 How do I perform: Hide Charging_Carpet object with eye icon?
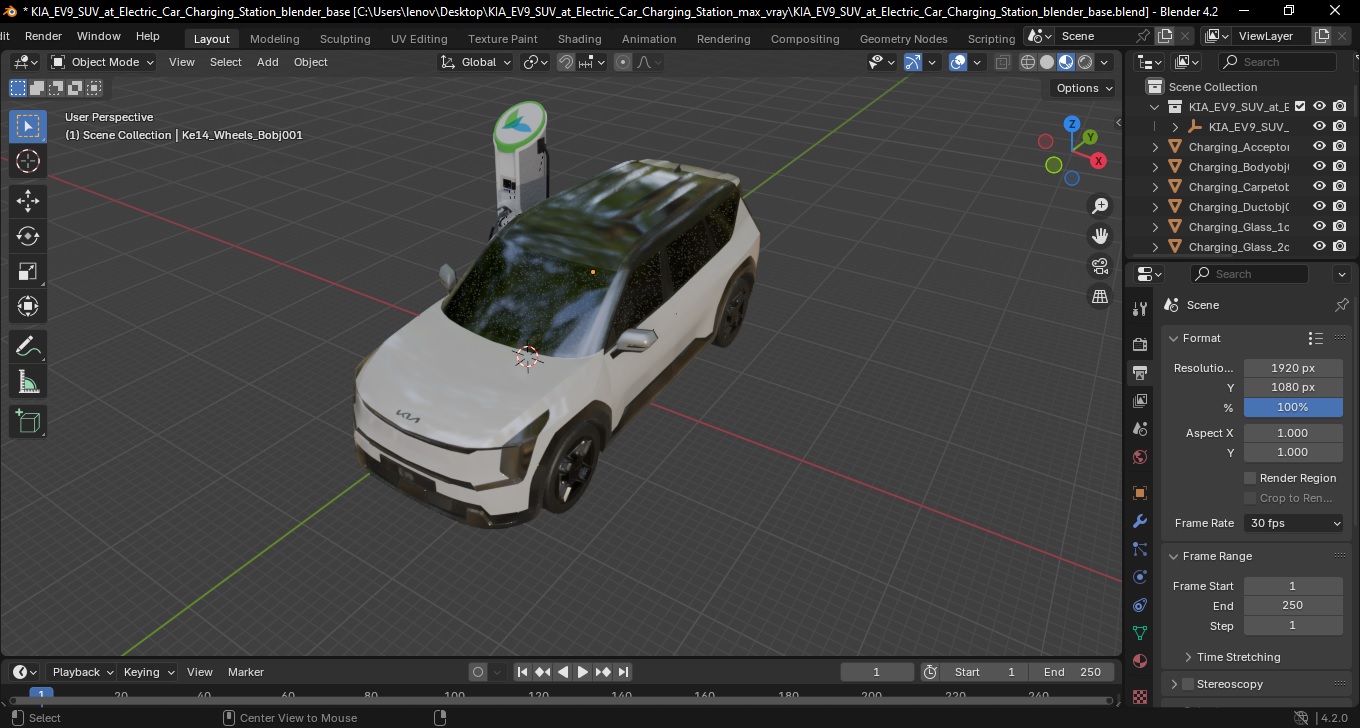click(1319, 187)
